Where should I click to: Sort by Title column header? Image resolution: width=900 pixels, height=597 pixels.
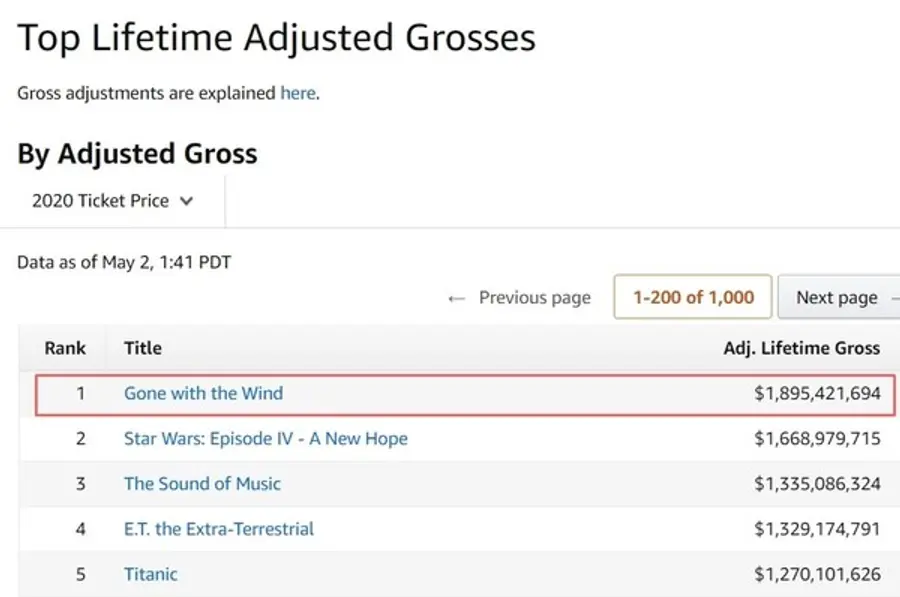pyautogui.click(x=143, y=348)
